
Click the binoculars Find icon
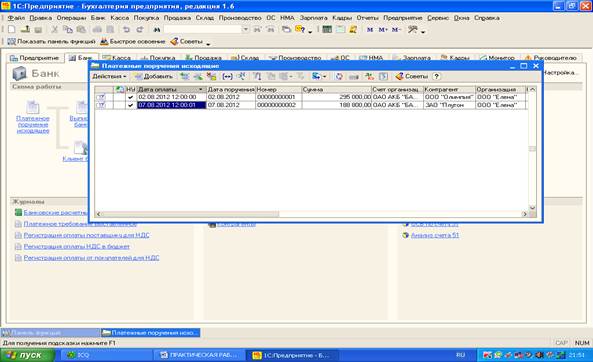click(x=157, y=30)
